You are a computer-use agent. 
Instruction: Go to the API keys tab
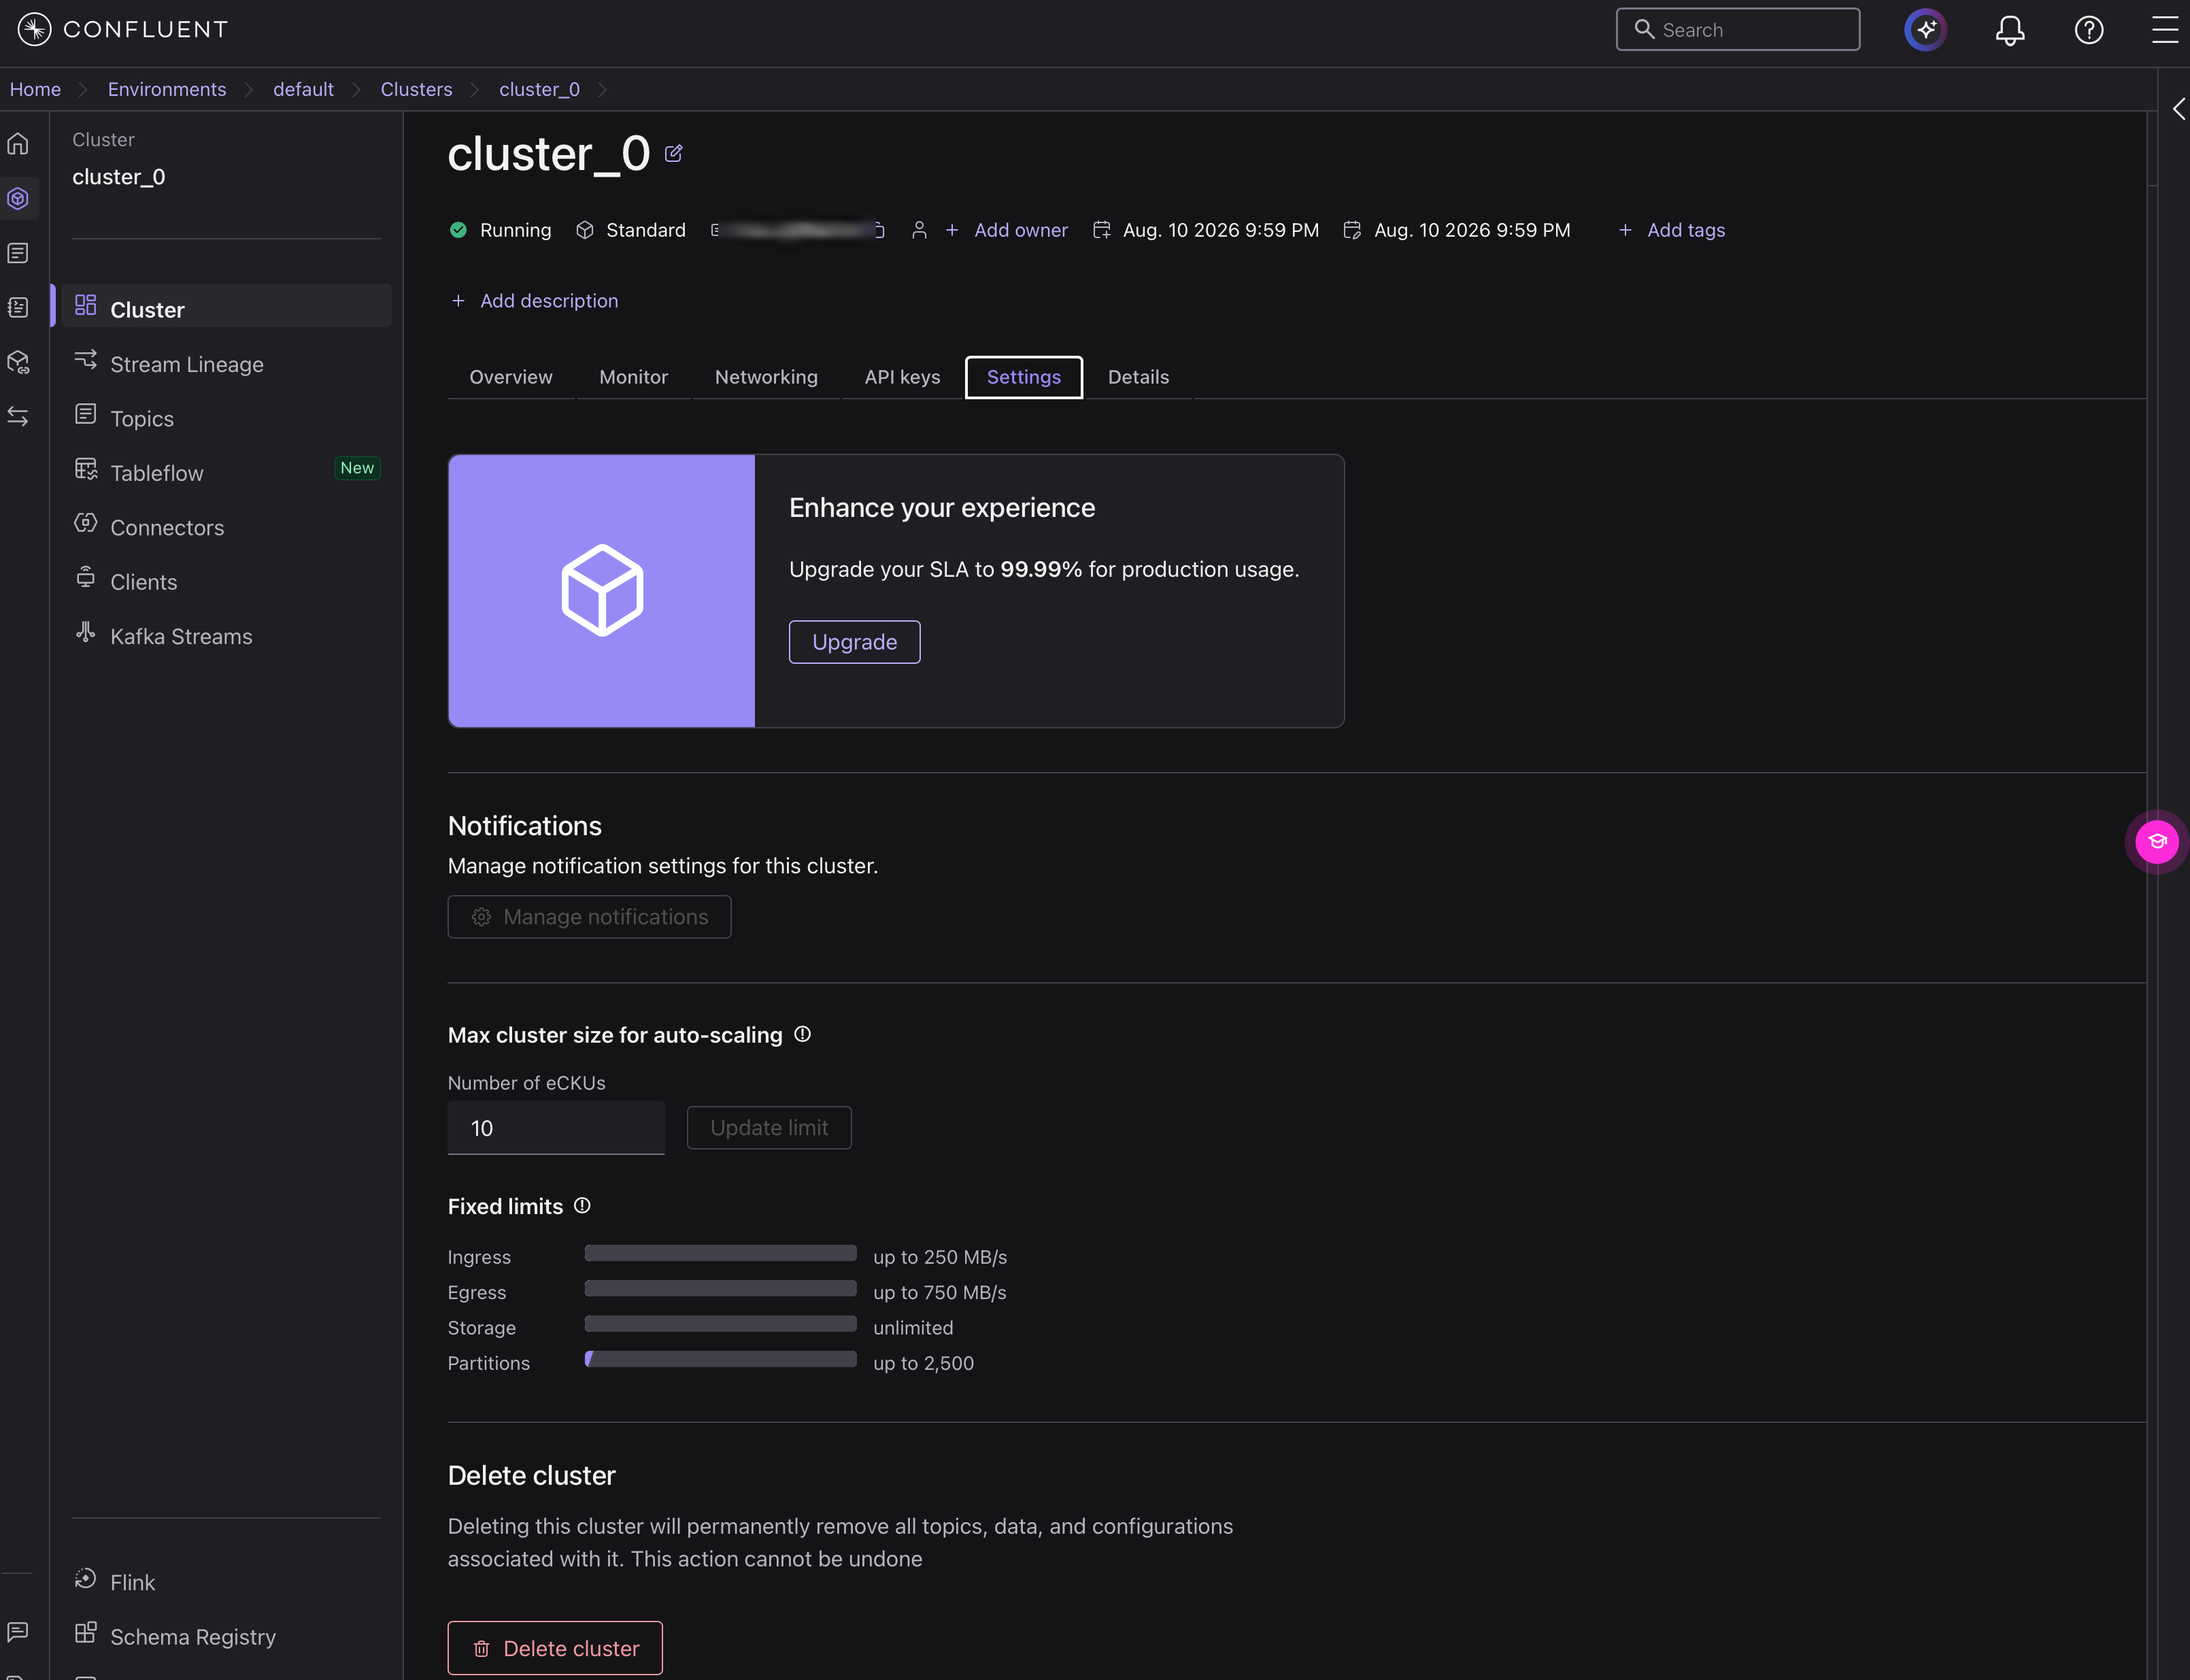[902, 377]
